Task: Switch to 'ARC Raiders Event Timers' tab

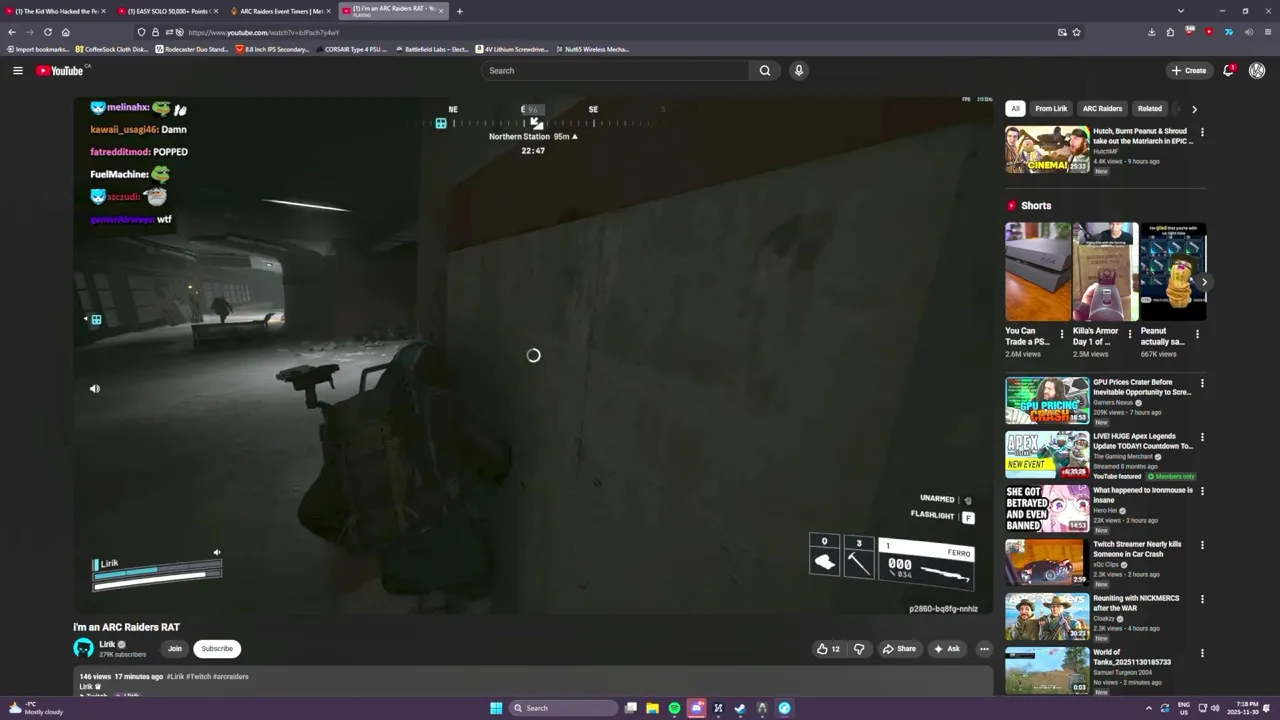Action: [x=280, y=11]
